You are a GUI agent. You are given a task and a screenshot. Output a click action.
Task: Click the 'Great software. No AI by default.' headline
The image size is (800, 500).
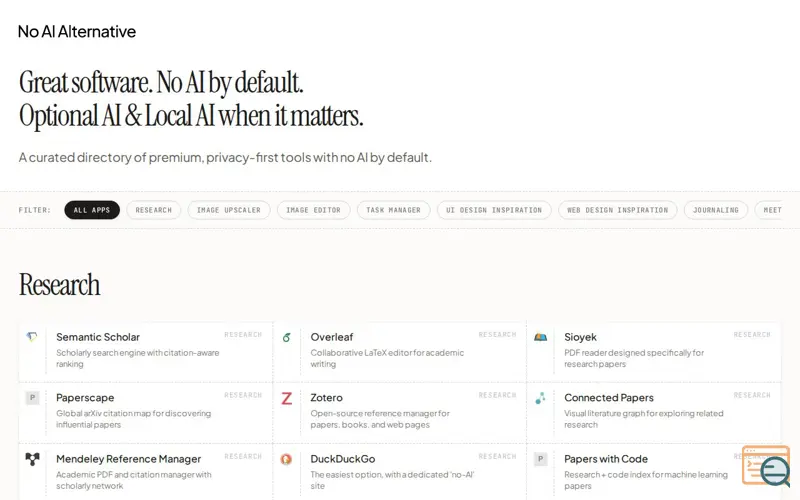click(161, 83)
